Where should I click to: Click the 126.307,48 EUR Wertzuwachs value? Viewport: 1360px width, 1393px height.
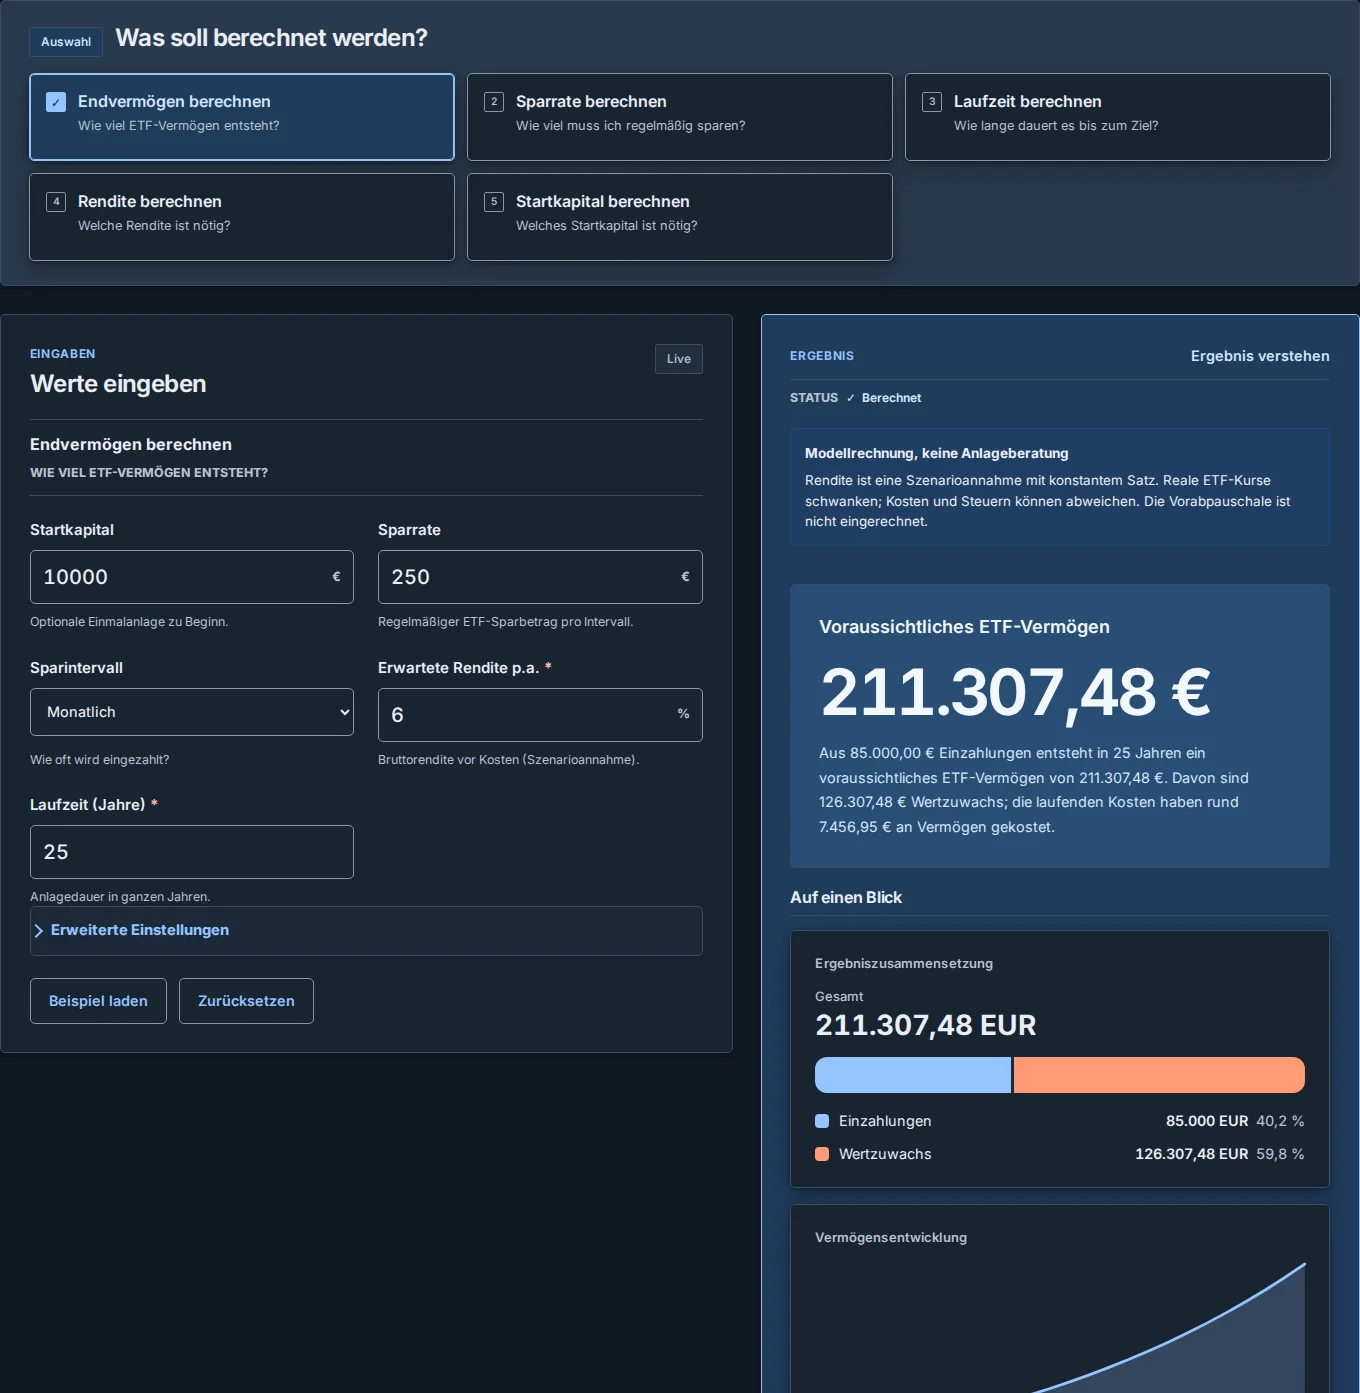[1192, 1154]
